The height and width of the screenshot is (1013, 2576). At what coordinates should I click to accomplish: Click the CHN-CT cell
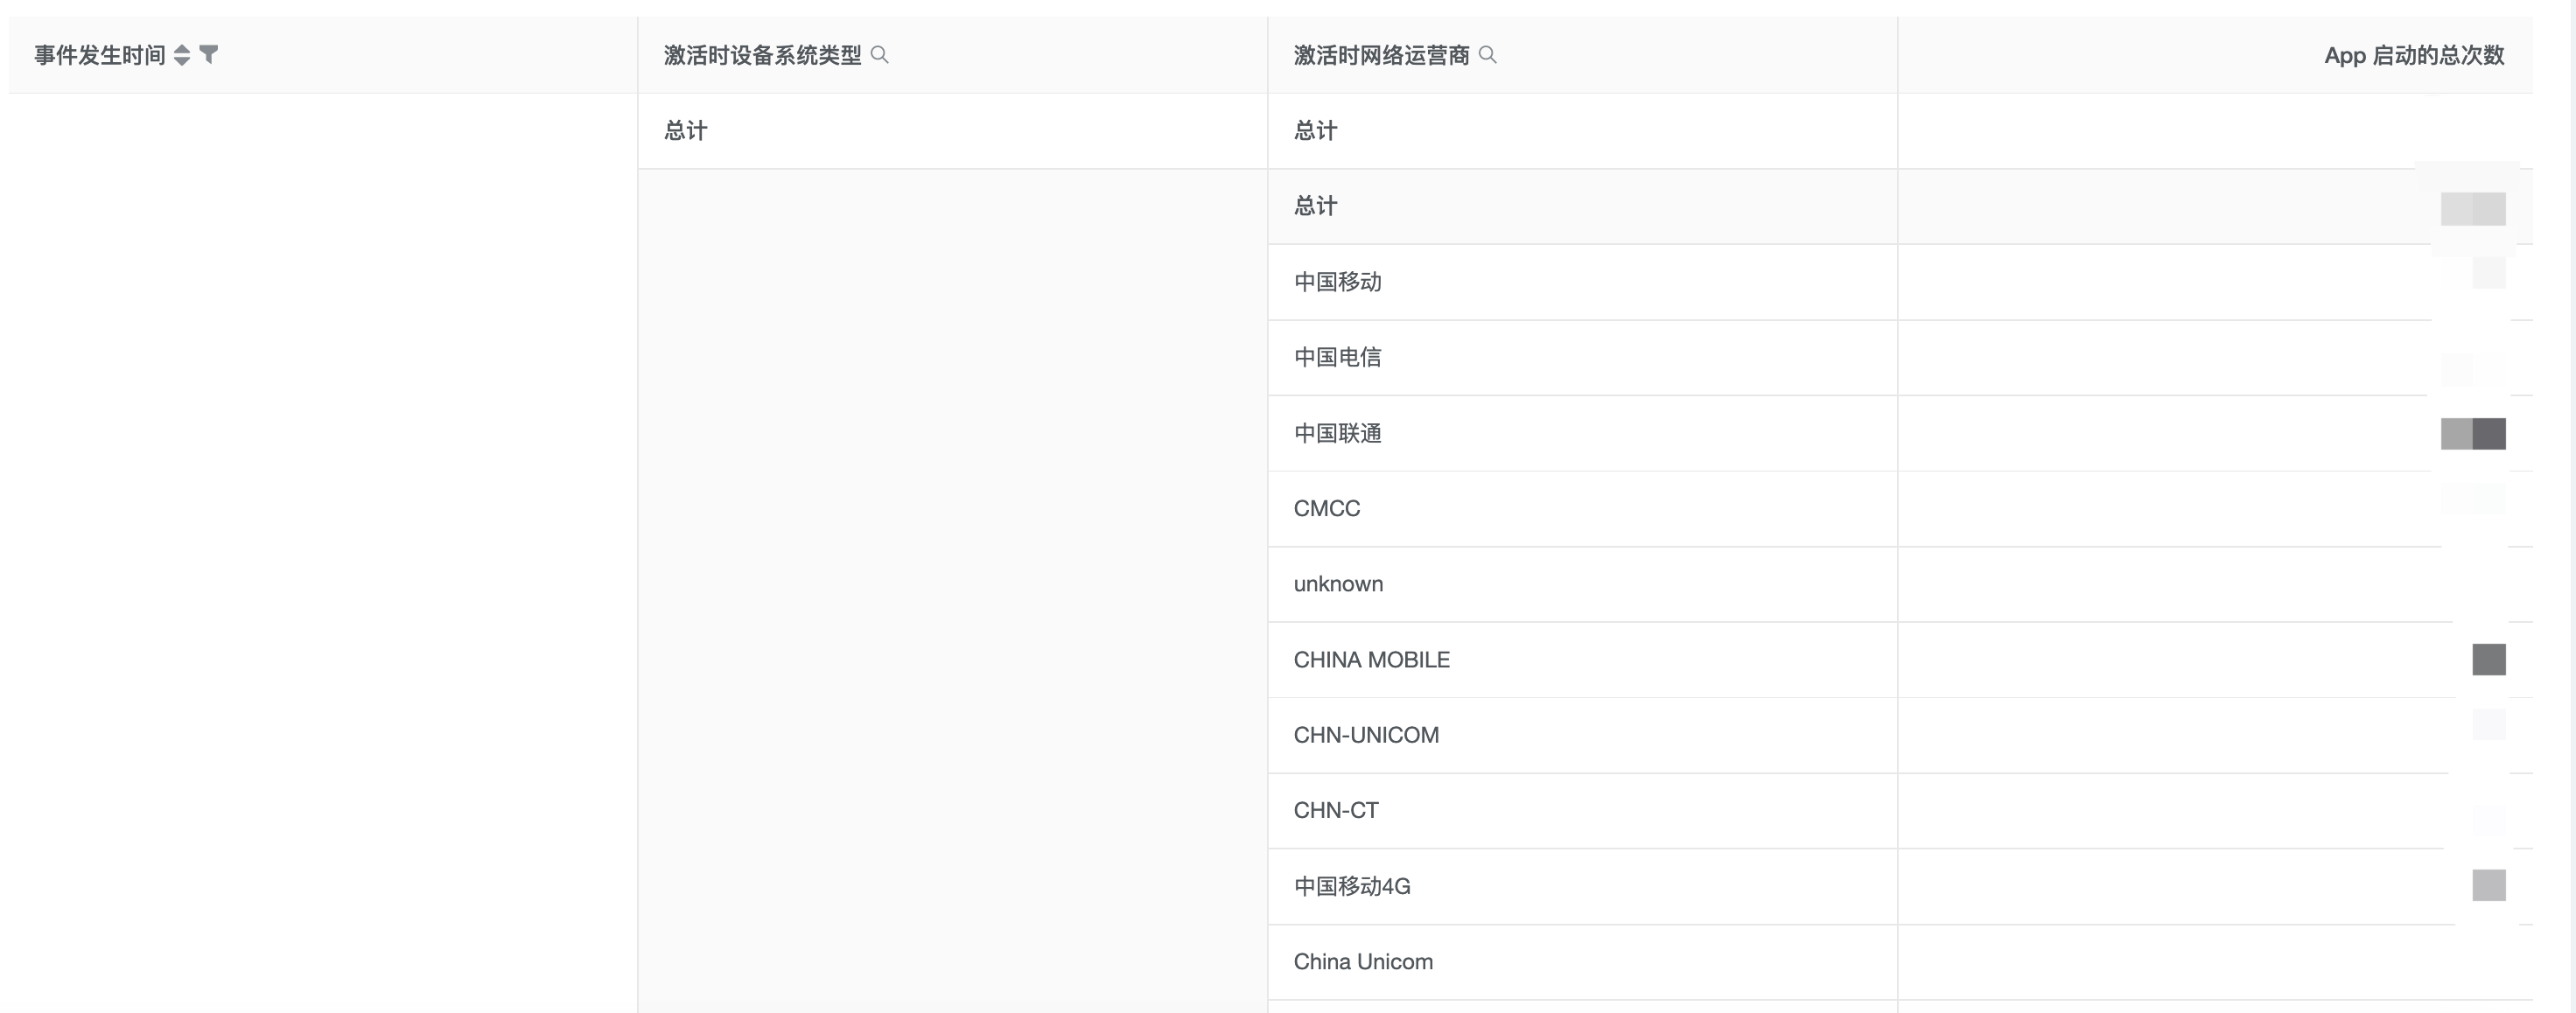(x=1336, y=810)
